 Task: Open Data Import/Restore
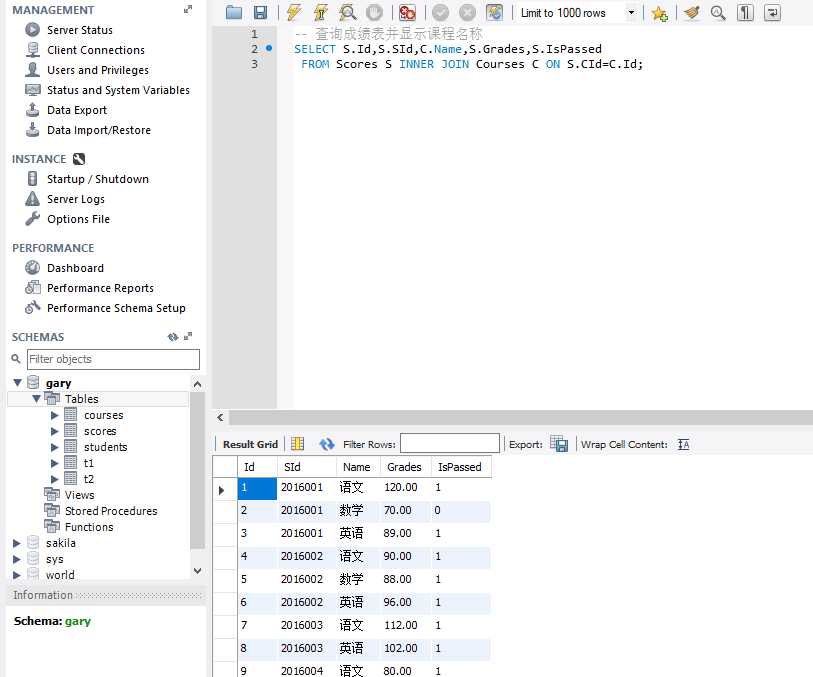[99, 130]
